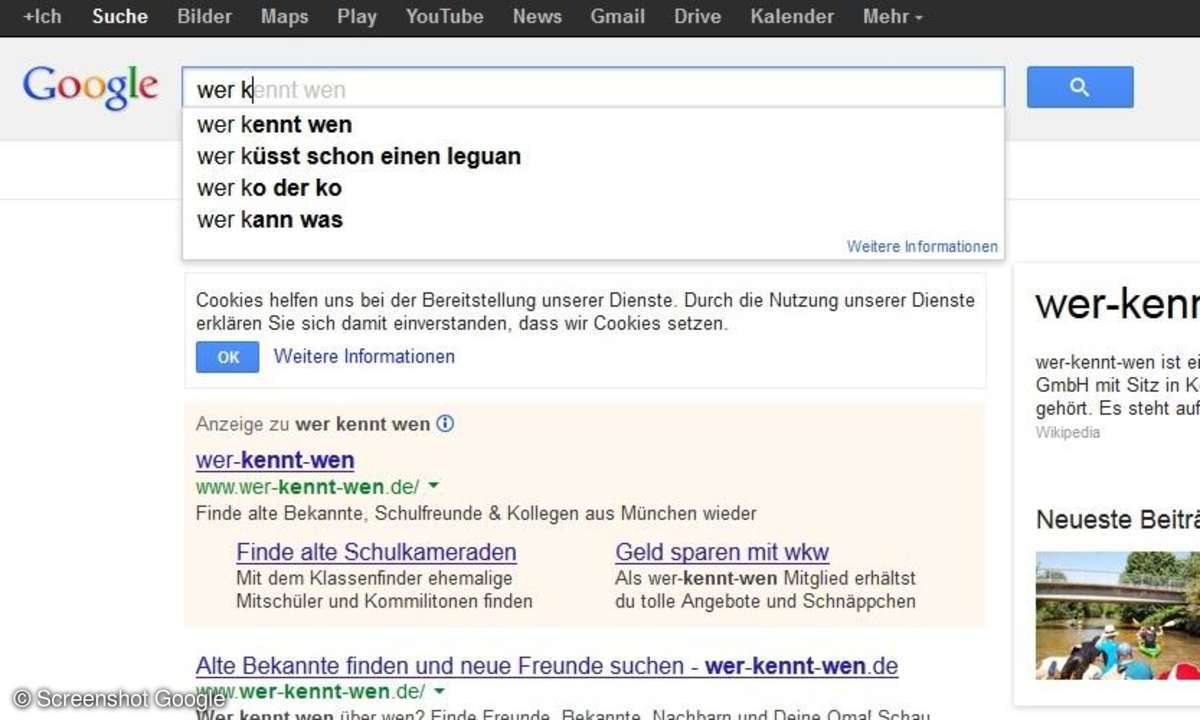The width and height of the screenshot is (1200, 720).
Task: Click the Wikipedia source link in side panel
Action: click(1068, 432)
